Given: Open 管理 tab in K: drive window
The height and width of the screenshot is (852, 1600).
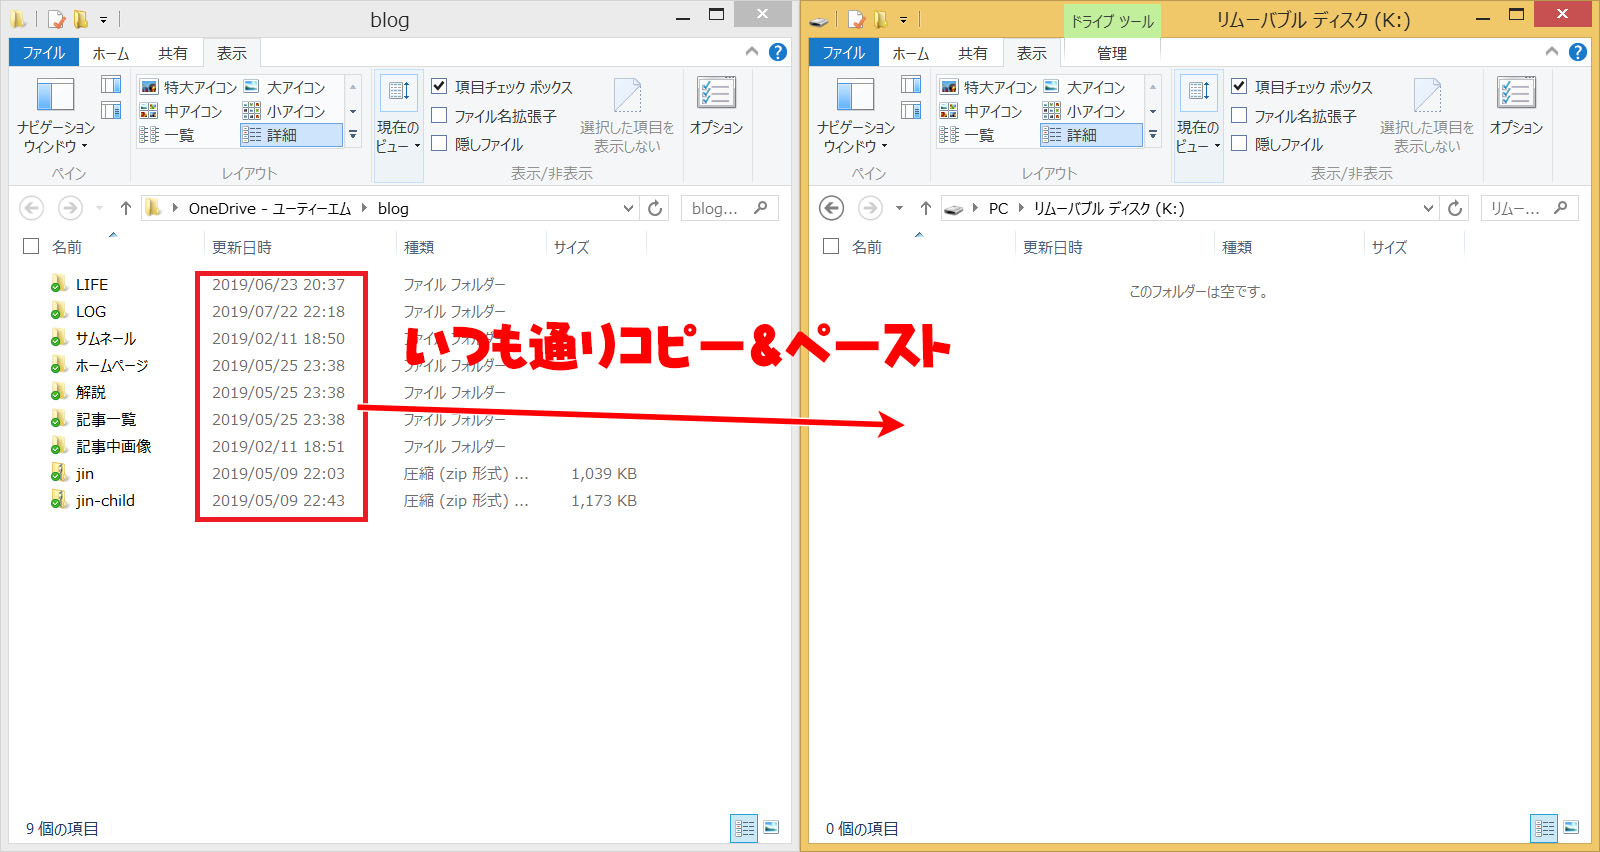Looking at the screenshot, I should click(x=1112, y=53).
